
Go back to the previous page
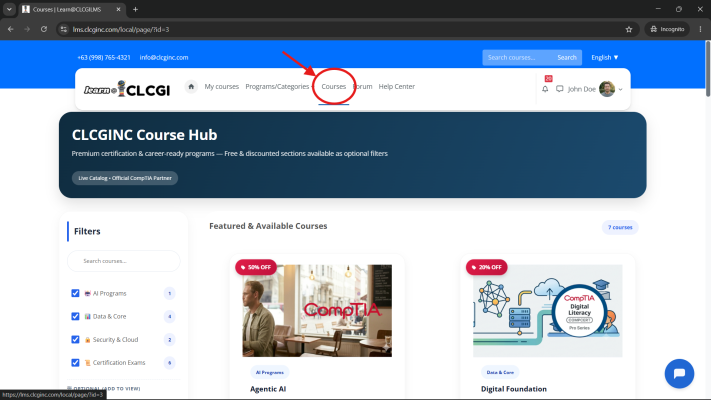[10, 29]
